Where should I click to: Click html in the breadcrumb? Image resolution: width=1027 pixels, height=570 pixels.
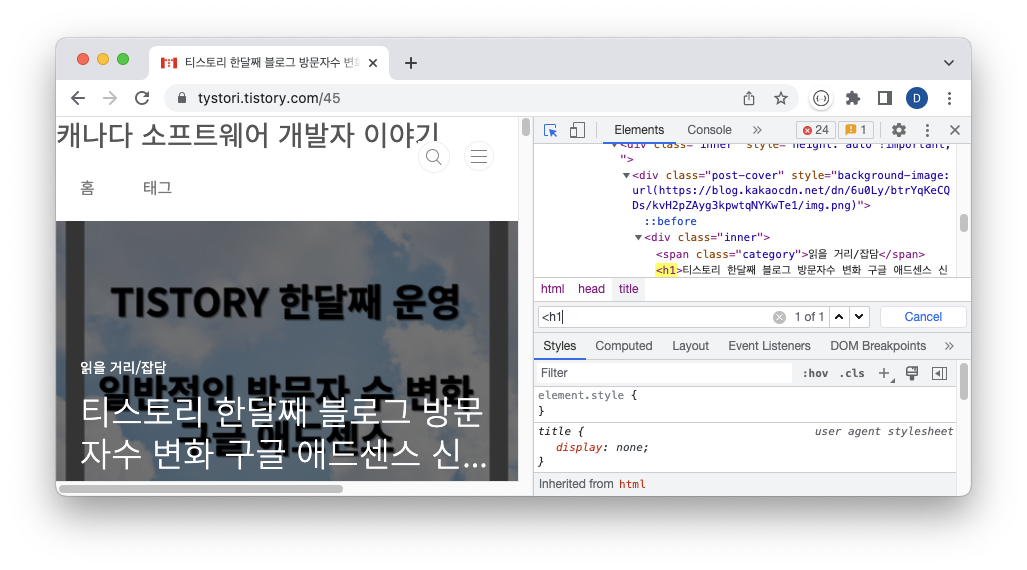pyautogui.click(x=552, y=289)
